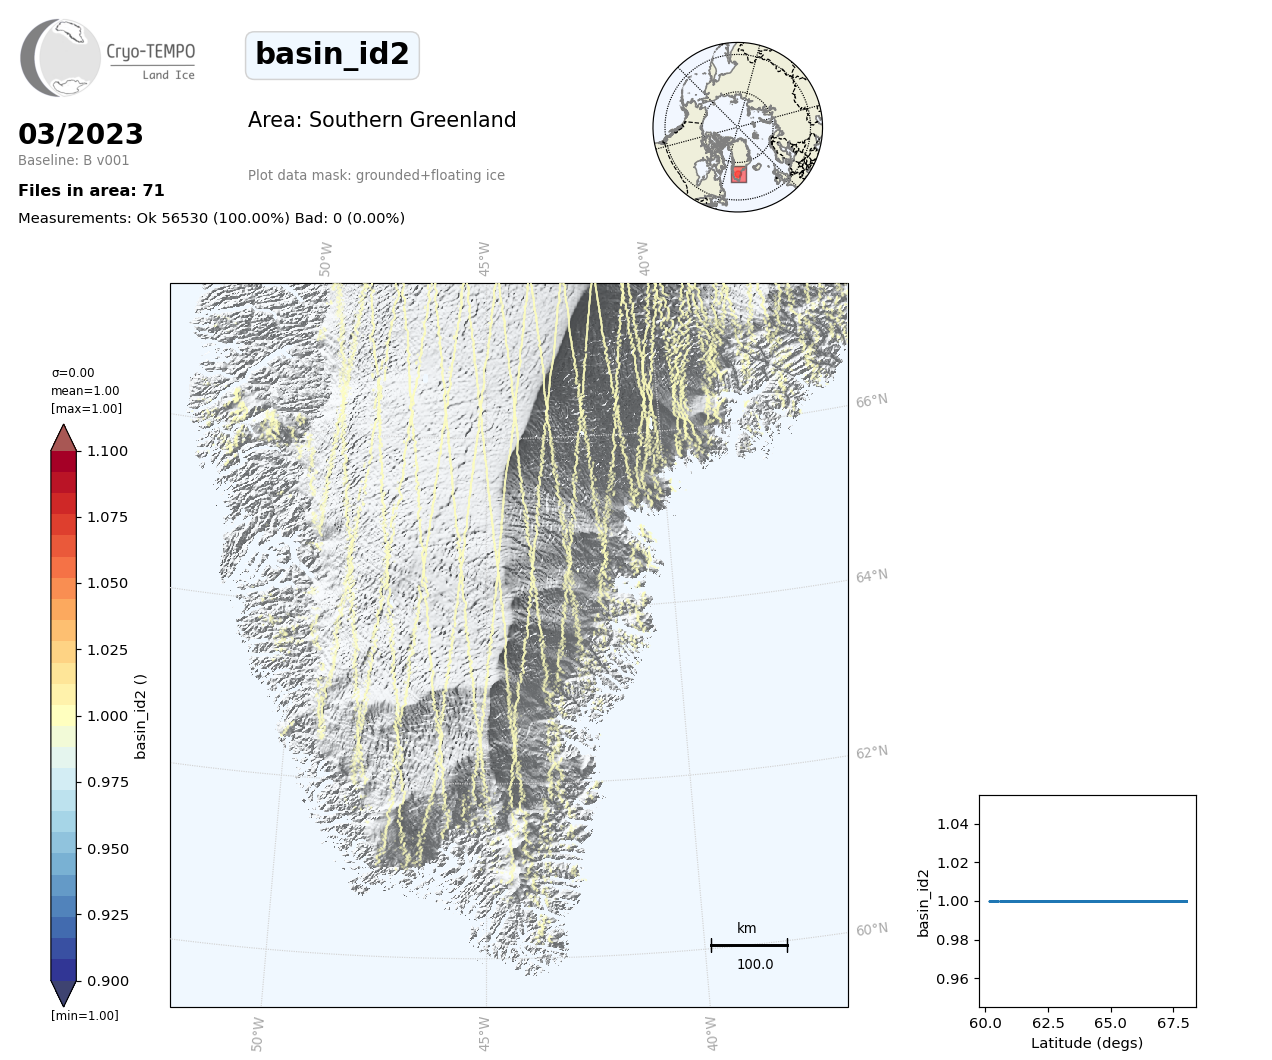Click the 1.025 colorbar tick label
The width and height of the screenshot is (1272, 1060).
click(x=107, y=650)
